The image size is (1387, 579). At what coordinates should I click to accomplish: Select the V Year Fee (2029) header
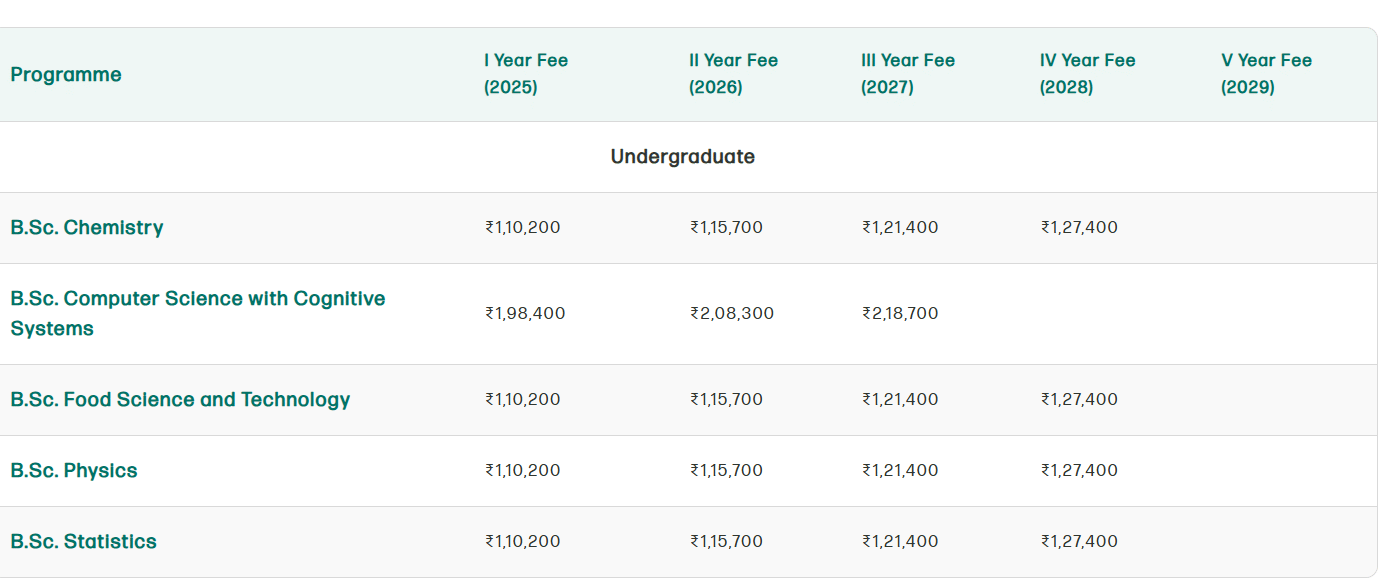coord(1266,74)
